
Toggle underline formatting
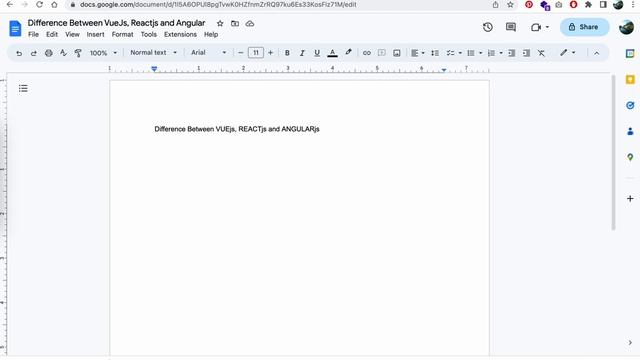317,53
